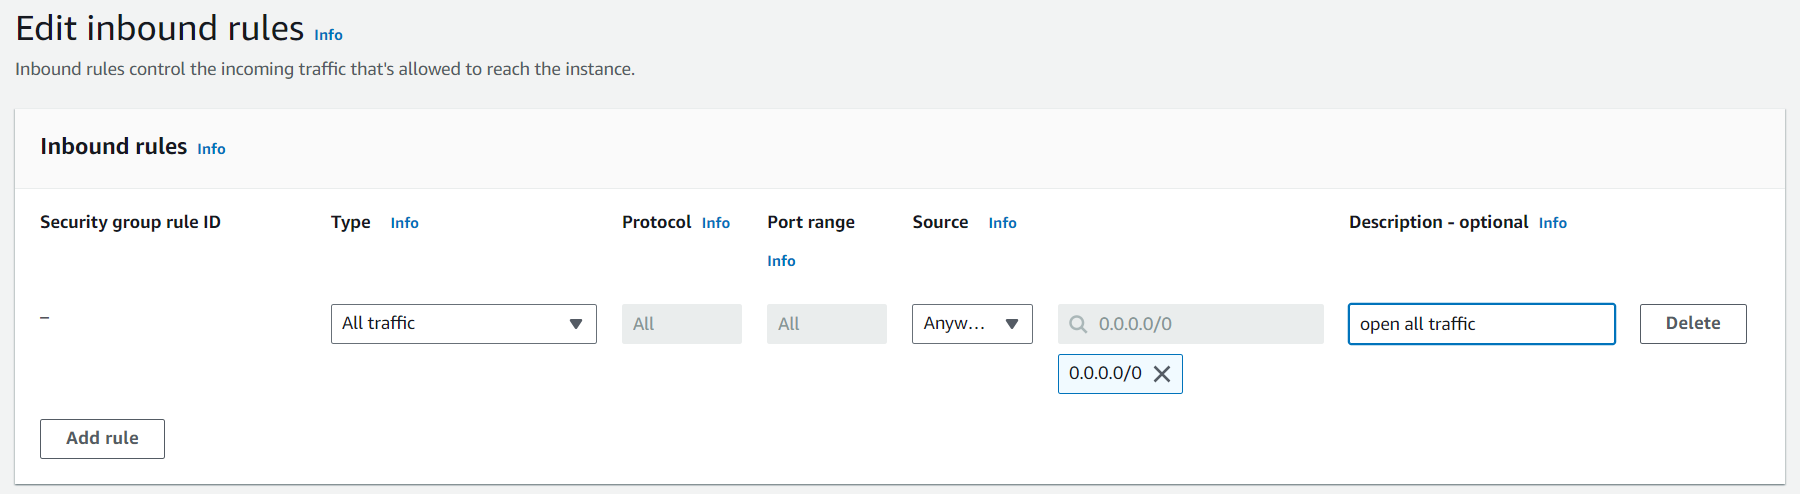The height and width of the screenshot is (494, 1800).
Task: Expand the Source dropdown set to Anywhere
Action: 971,324
